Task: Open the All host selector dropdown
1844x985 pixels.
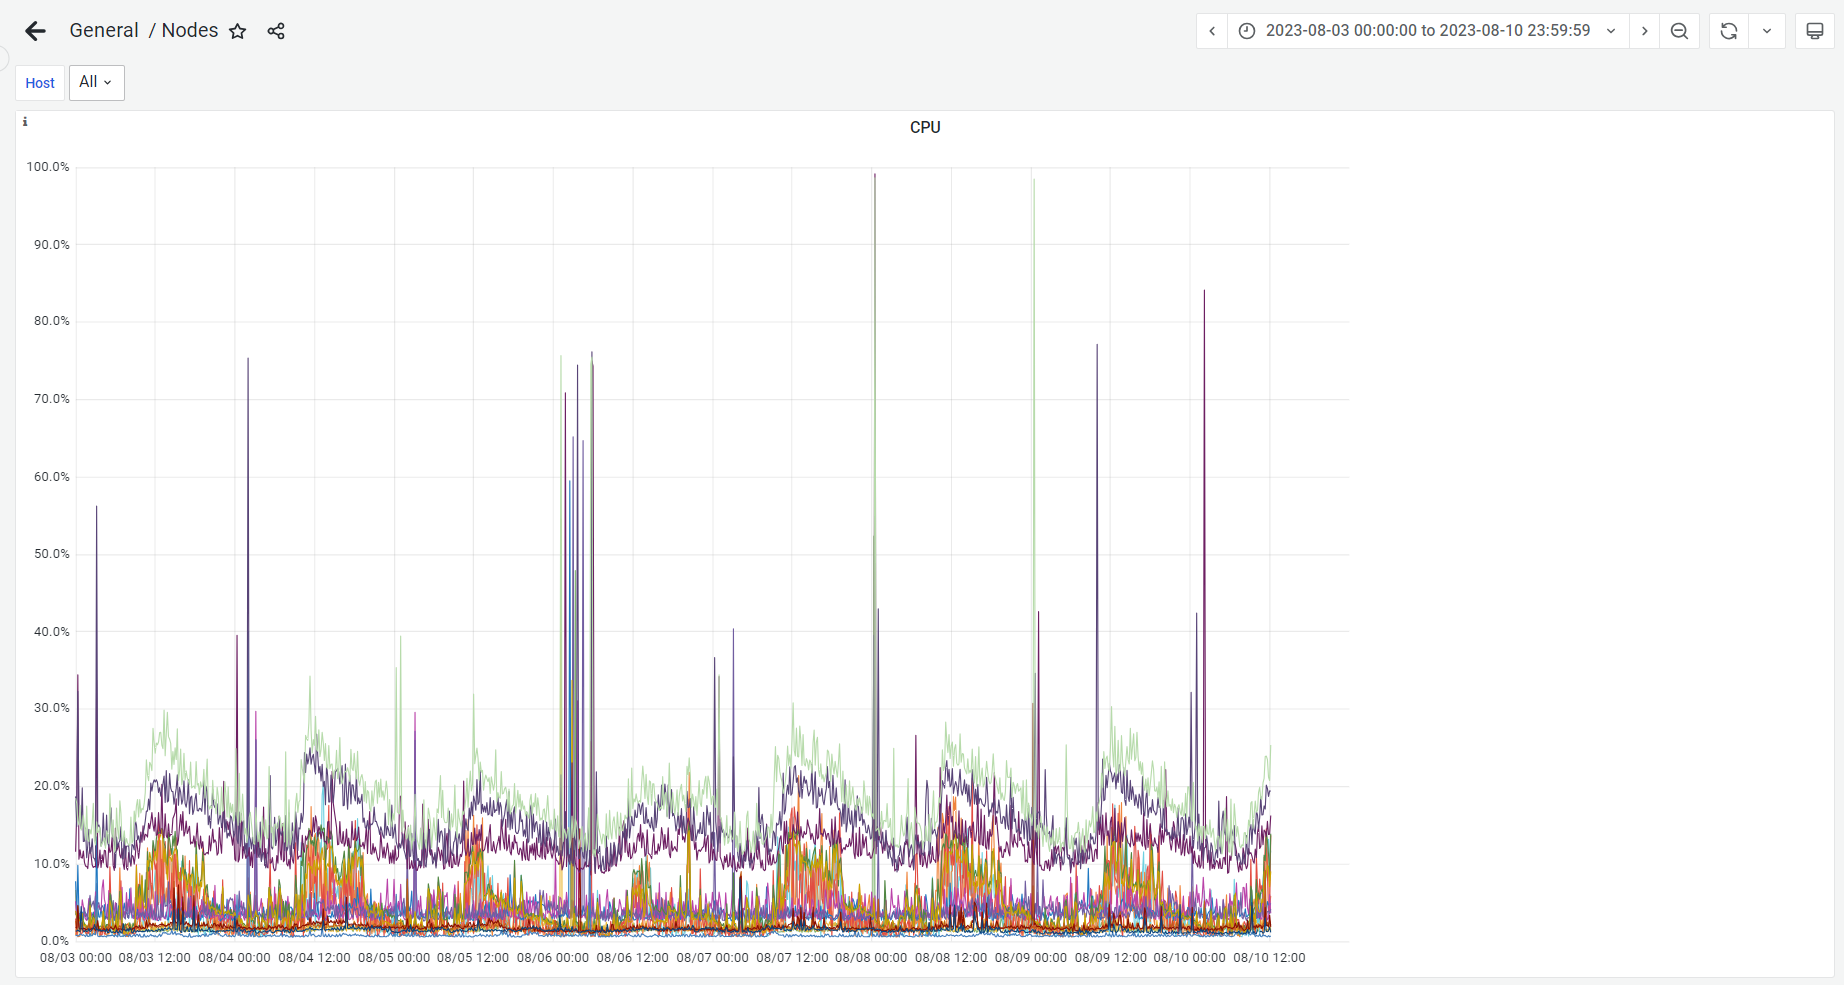Action: 96,83
